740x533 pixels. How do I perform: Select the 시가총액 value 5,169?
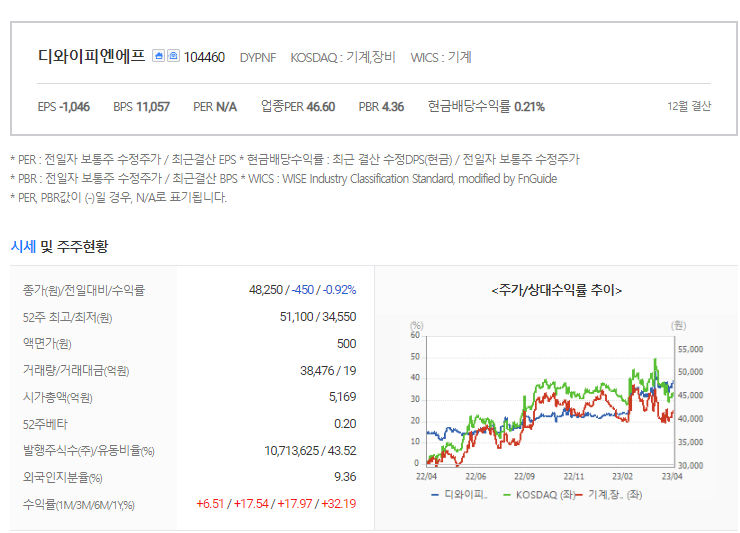(x=343, y=397)
